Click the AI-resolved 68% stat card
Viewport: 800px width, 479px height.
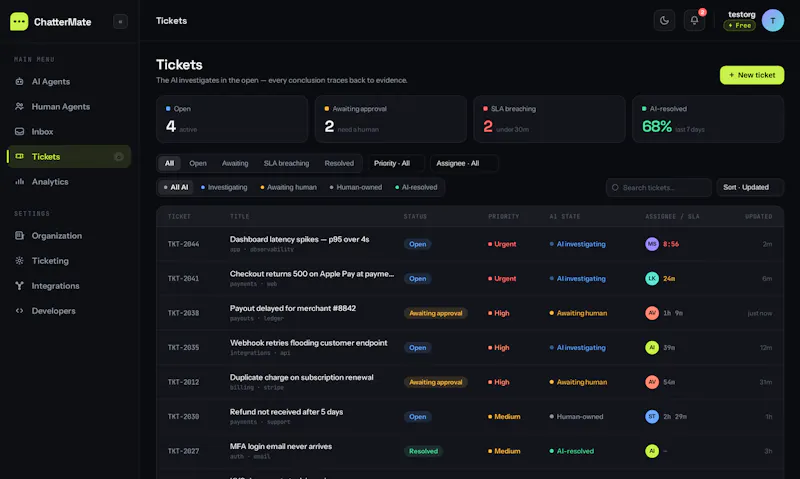tap(708, 119)
